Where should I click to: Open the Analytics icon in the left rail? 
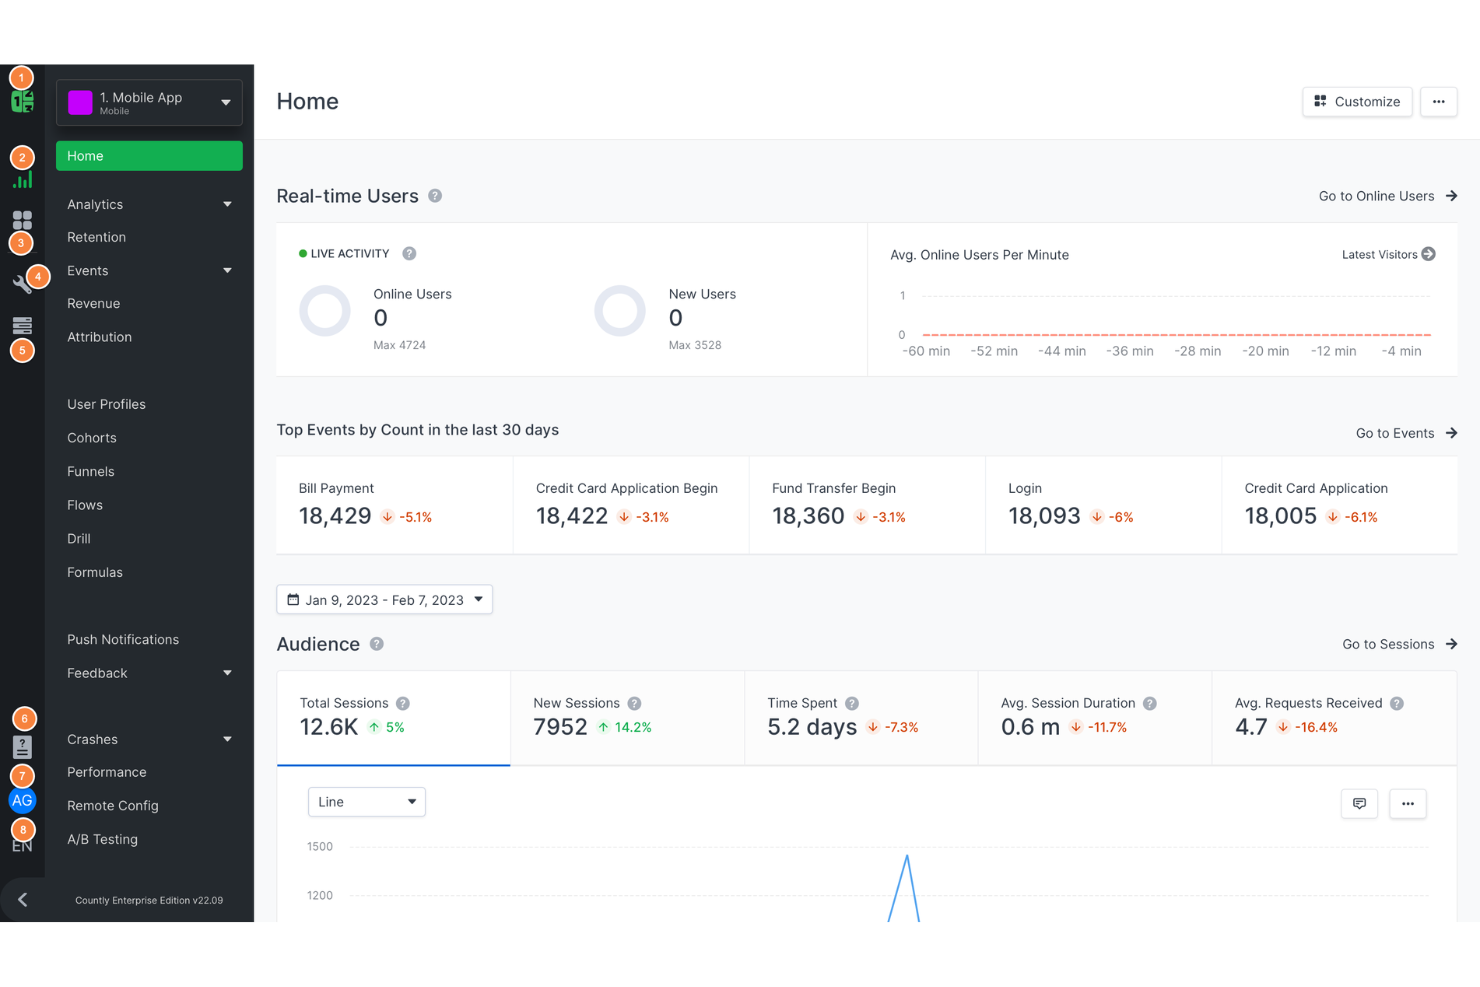[22, 179]
